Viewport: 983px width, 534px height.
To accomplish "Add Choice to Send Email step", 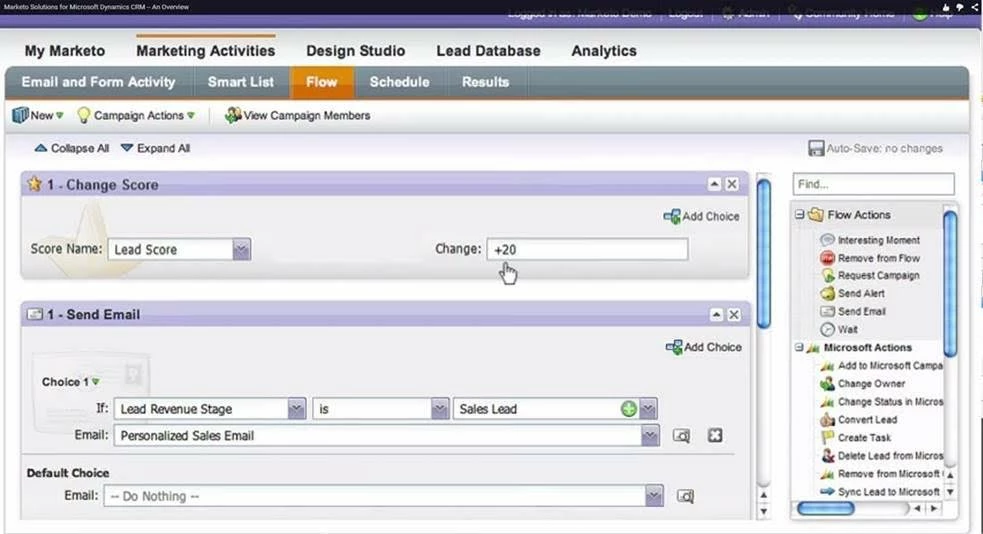I will click(703, 347).
